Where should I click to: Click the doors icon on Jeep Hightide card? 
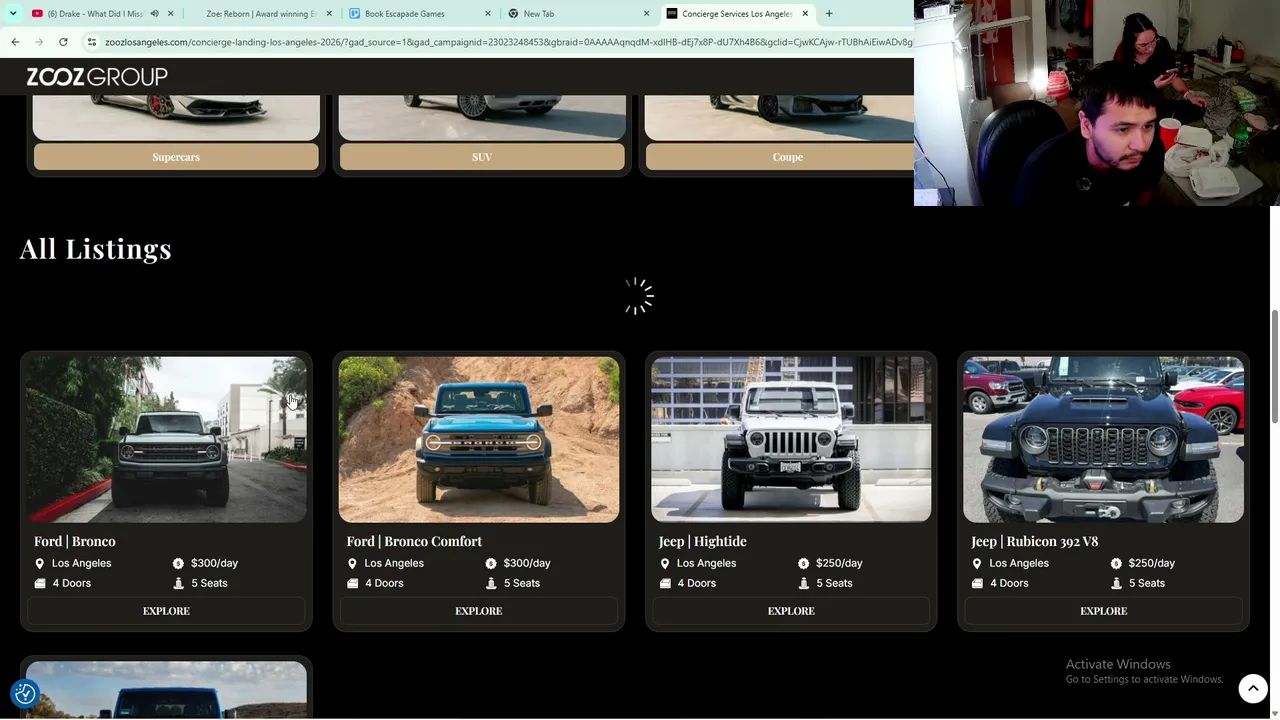(x=665, y=583)
